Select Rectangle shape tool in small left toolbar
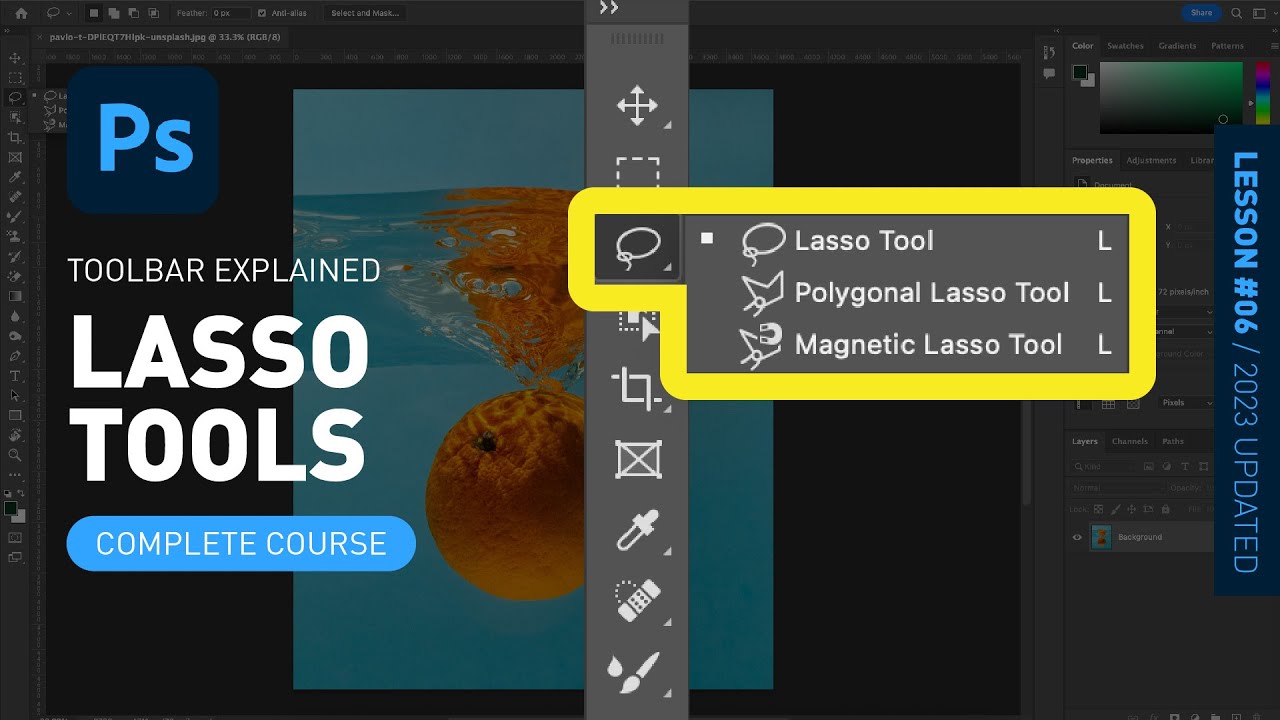The height and width of the screenshot is (720, 1280). [x=15, y=415]
